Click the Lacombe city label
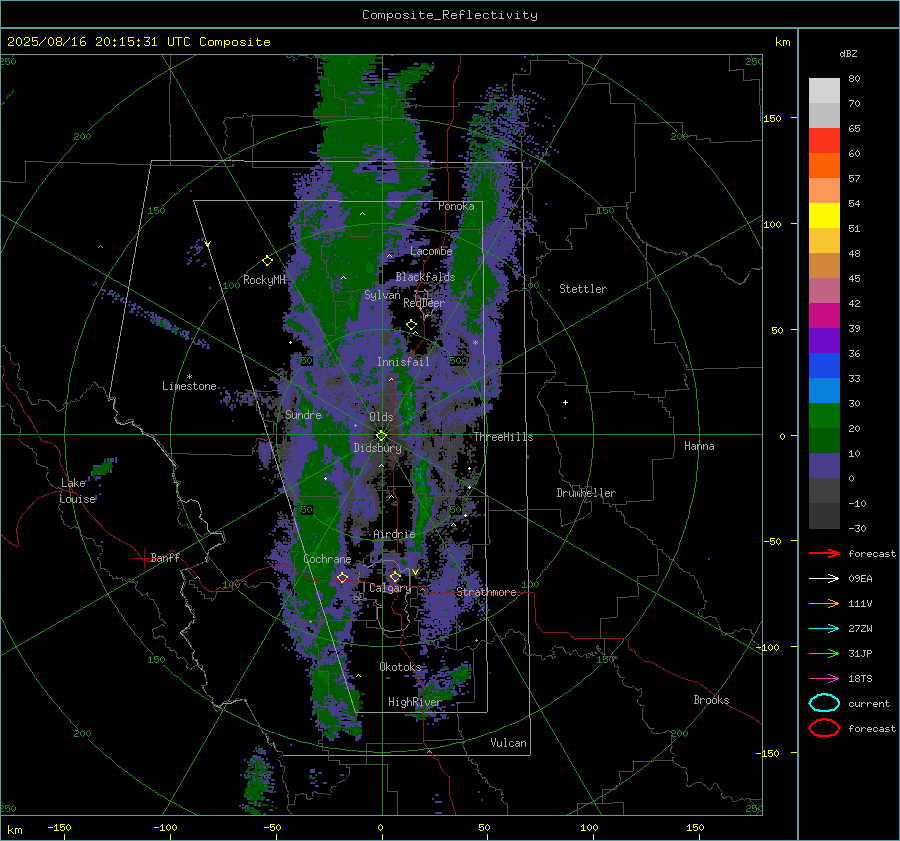 431,251
